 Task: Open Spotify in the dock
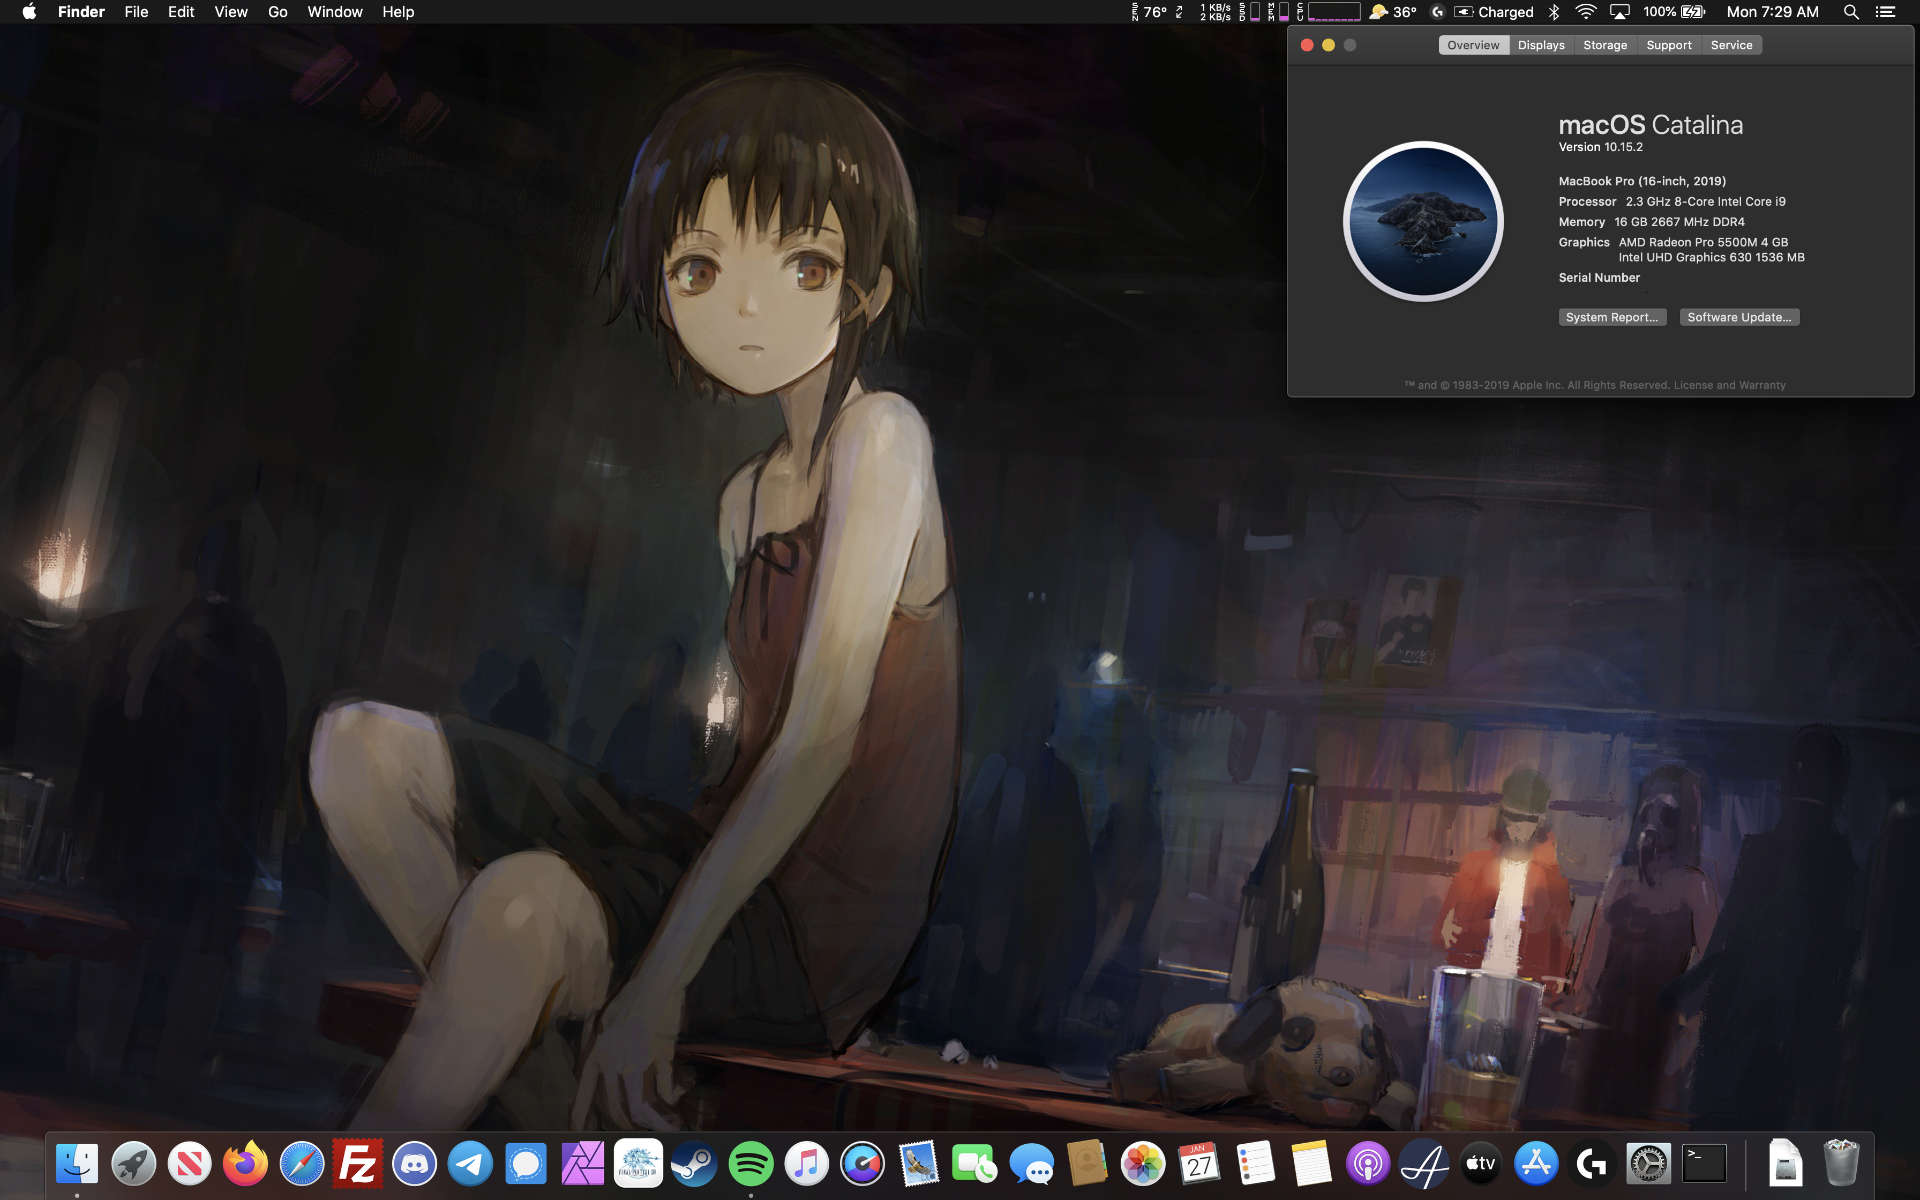click(751, 1164)
